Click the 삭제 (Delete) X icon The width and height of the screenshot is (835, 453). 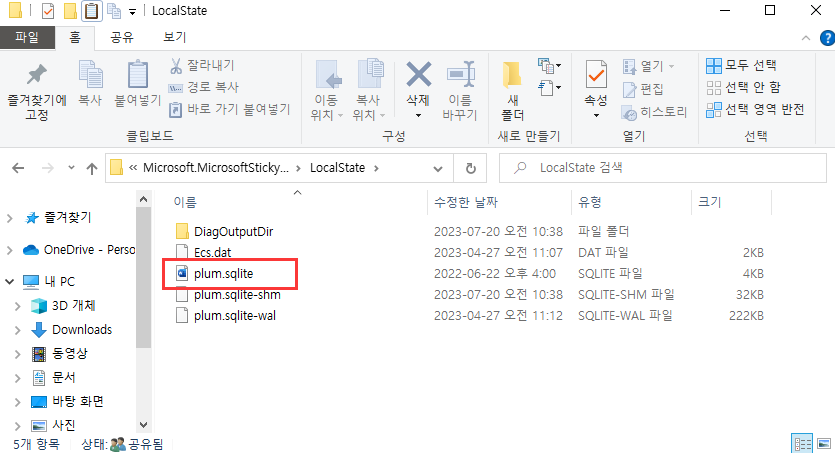(419, 74)
